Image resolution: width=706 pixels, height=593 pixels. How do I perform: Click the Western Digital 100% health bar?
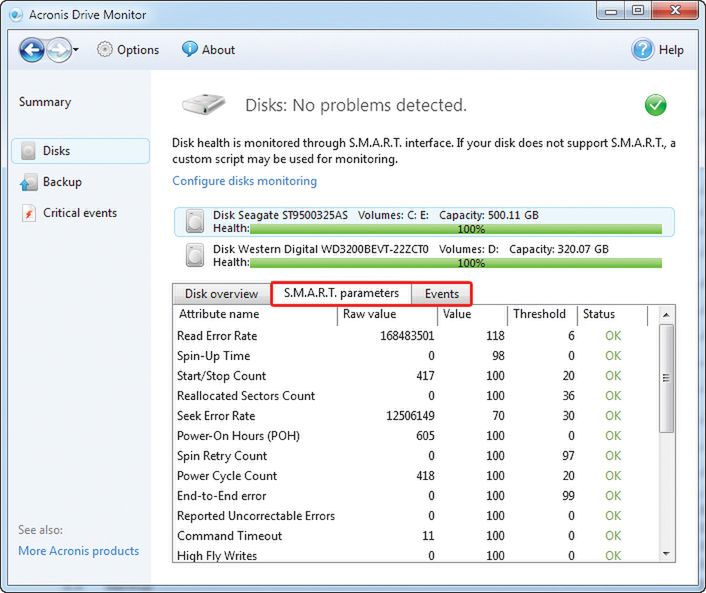(x=456, y=263)
